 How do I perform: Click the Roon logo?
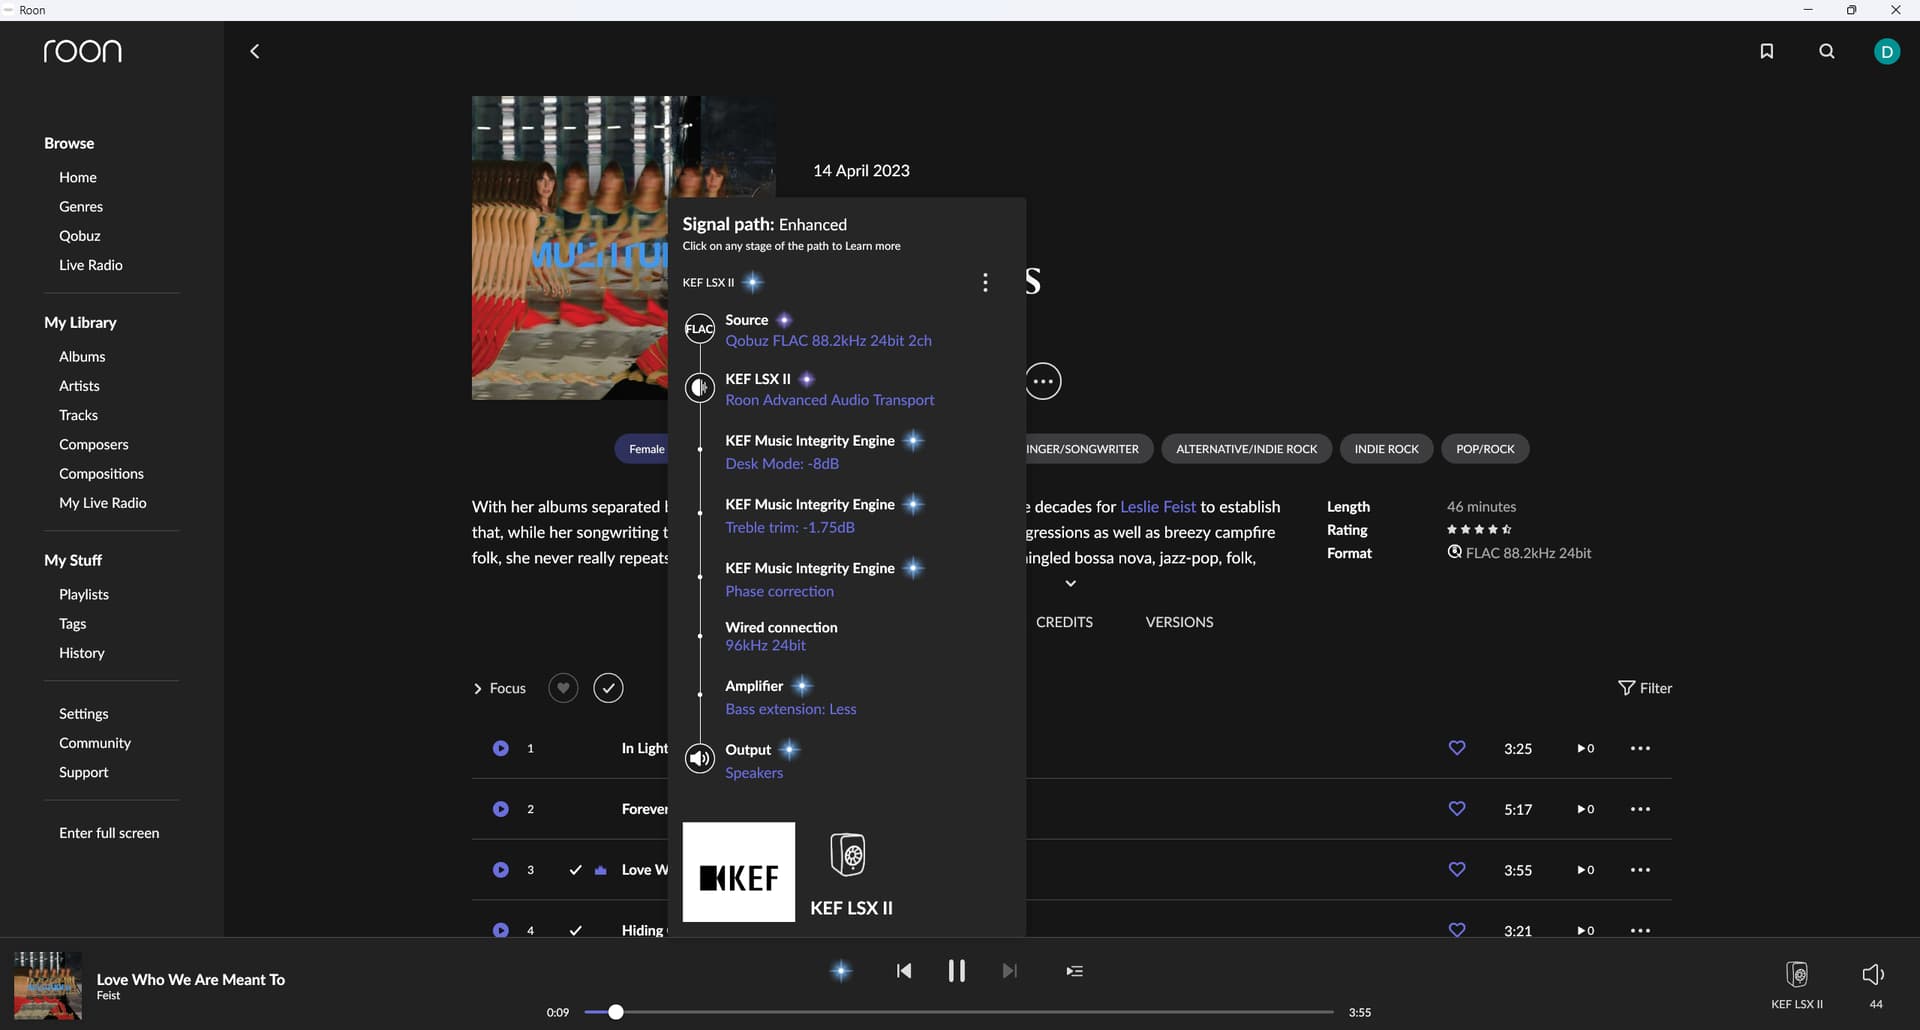coord(83,51)
